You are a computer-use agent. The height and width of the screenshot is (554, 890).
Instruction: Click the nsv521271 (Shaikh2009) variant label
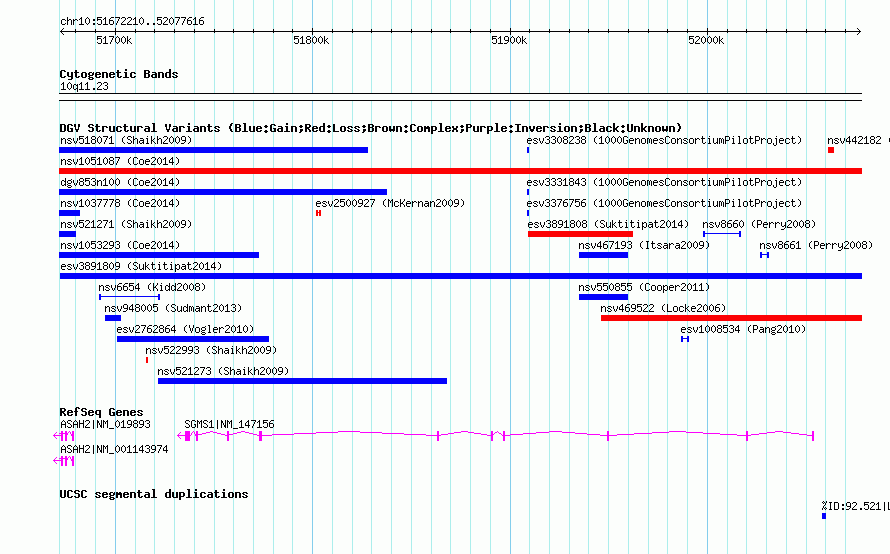[x=126, y=224]
